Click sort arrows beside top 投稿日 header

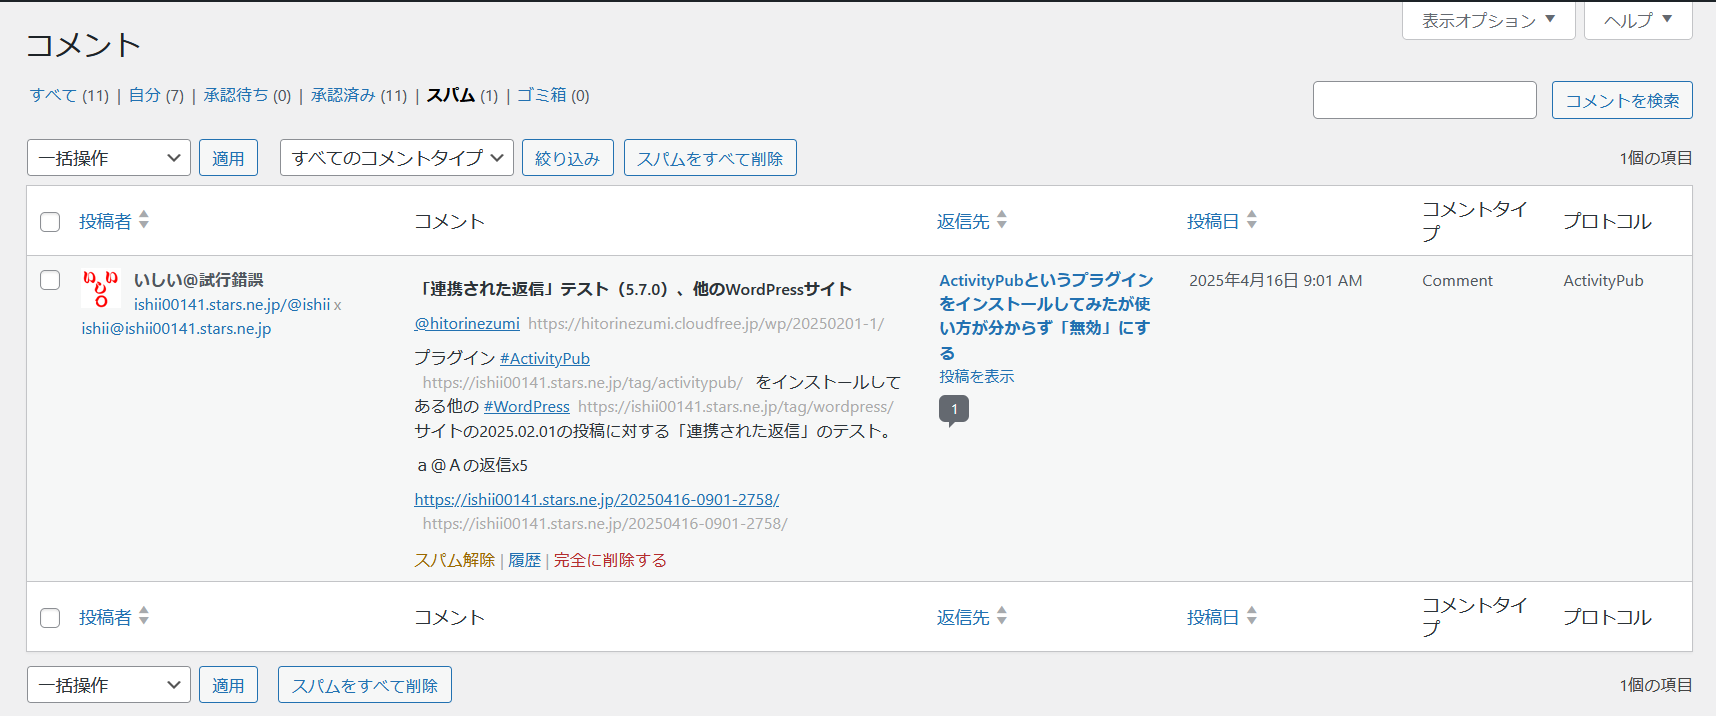[1252, 220]
